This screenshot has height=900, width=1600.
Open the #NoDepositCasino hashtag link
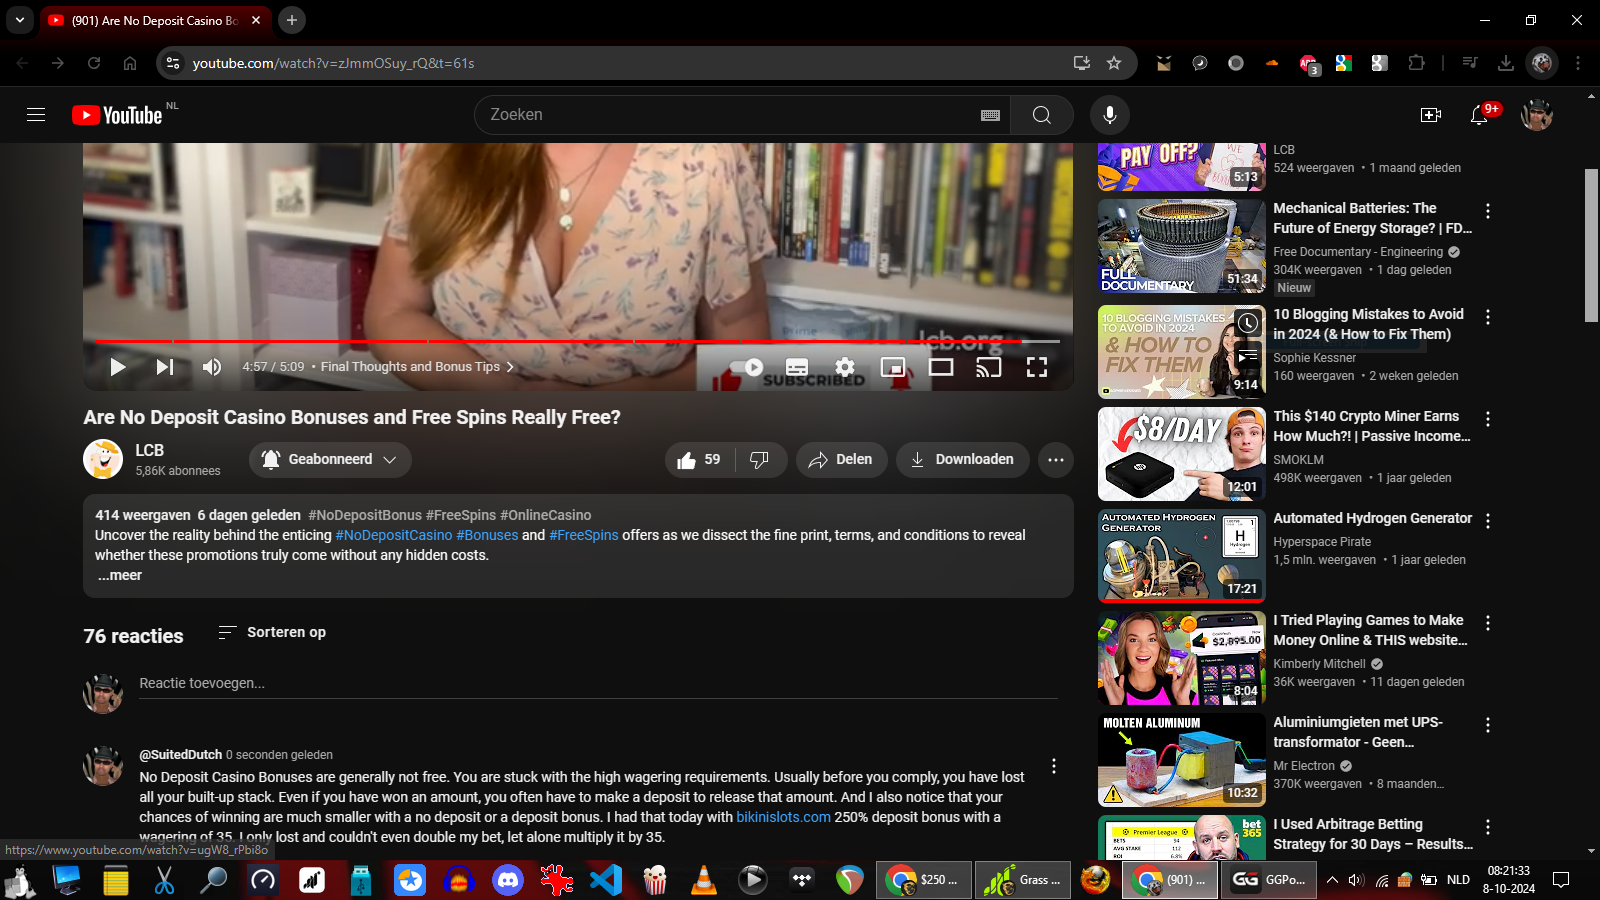(394, 535)
